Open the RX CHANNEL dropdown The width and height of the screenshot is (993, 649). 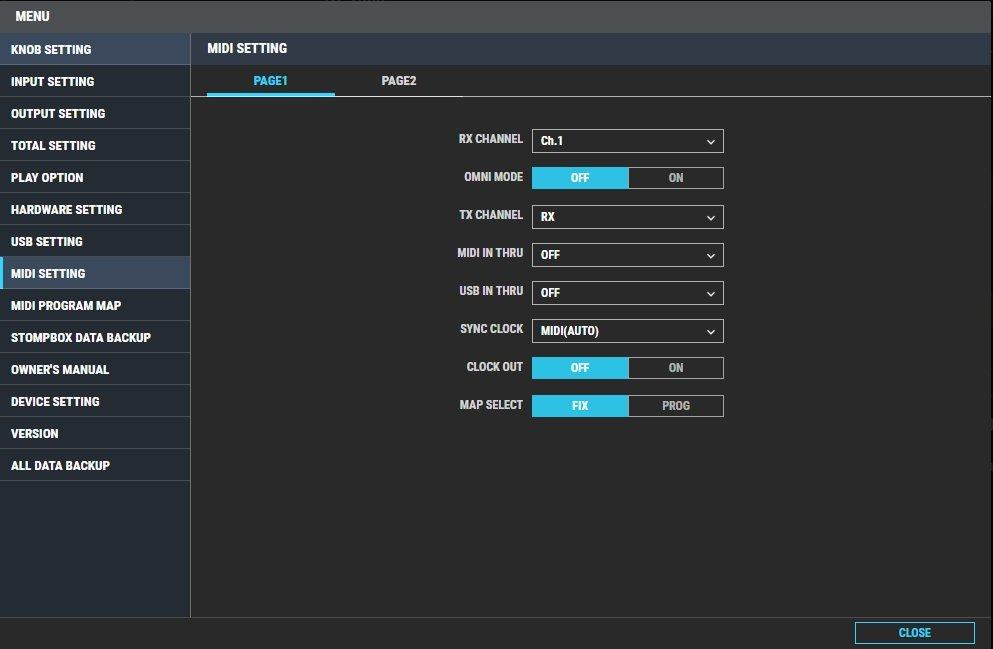coord(627,141)
